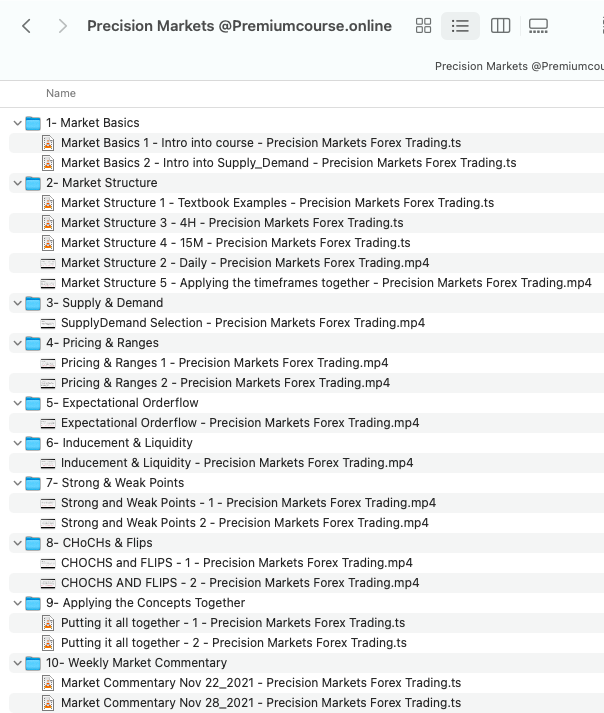Viewport: 604px width, 713px height.
Task: Sort by the Name column header
Action: click(x=61, y=93)
